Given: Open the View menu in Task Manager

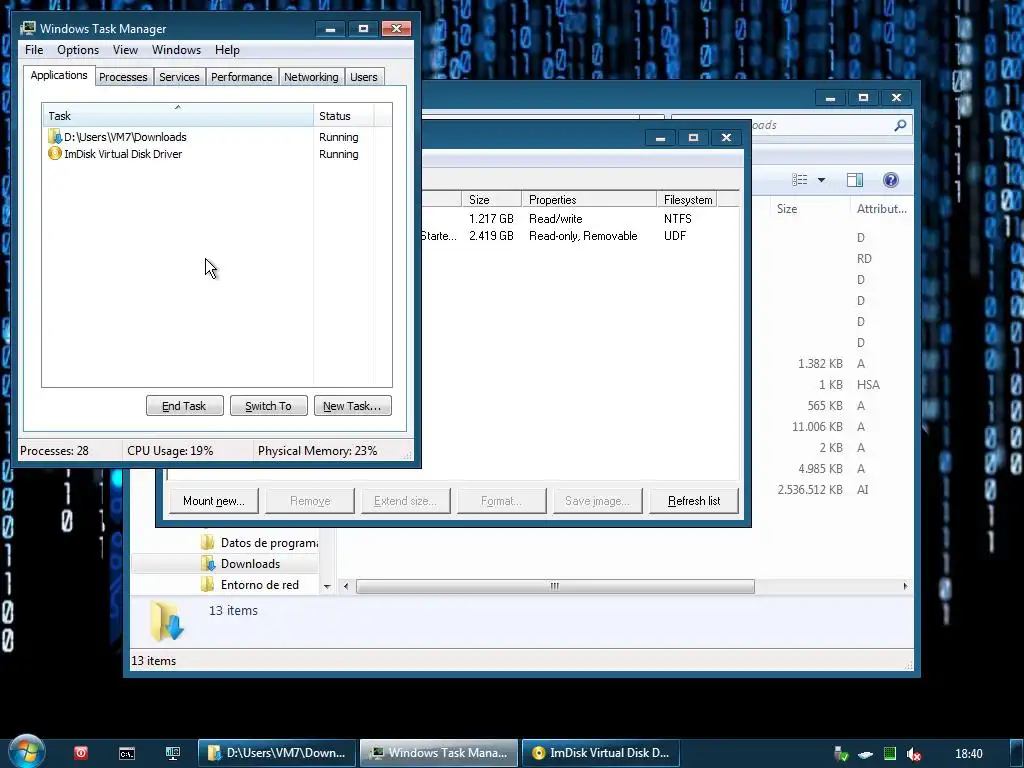Looking at the screenshot, I should point(125,50).
